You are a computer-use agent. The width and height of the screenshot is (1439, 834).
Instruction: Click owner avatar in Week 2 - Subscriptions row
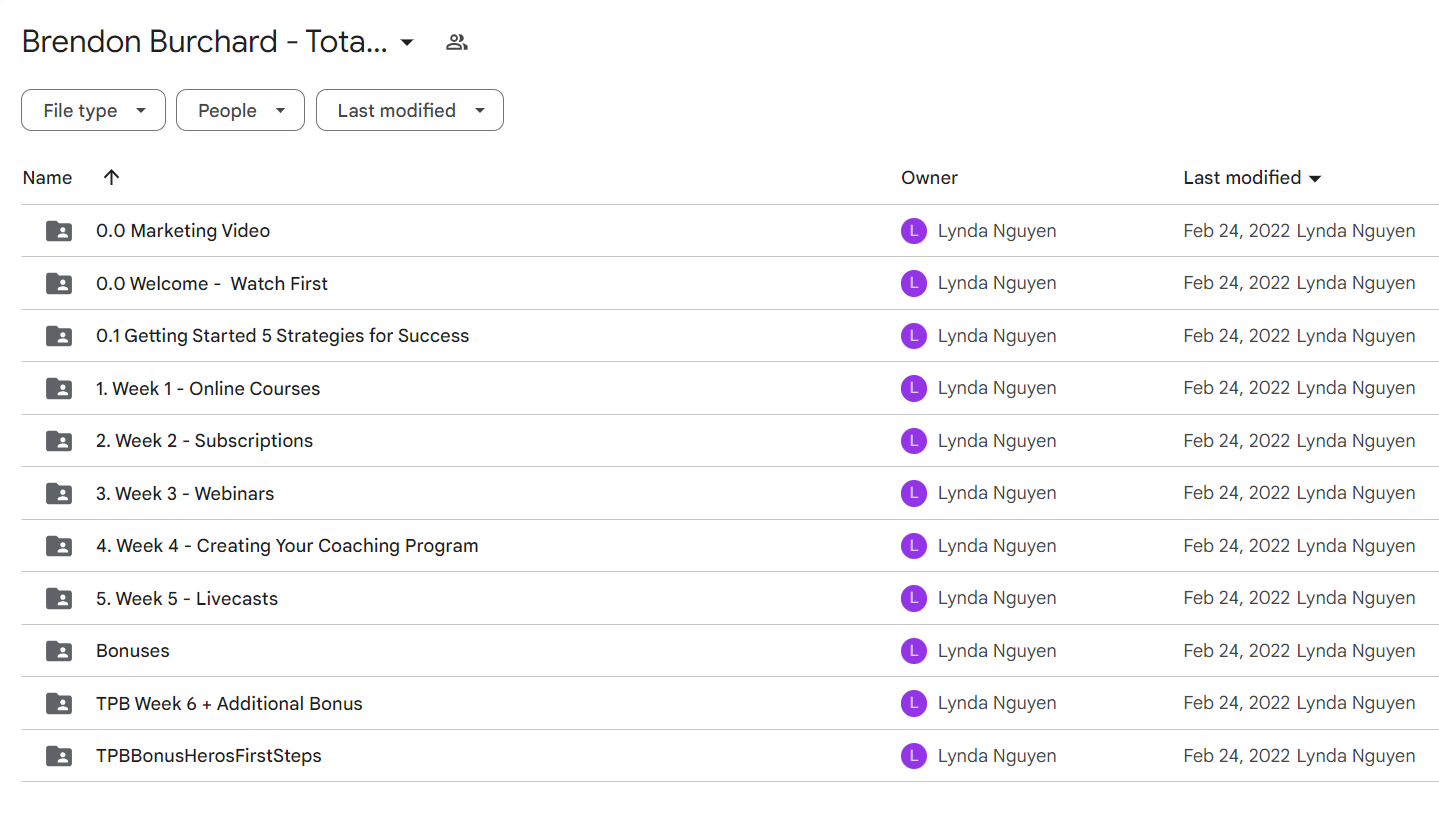pos(914,441)
